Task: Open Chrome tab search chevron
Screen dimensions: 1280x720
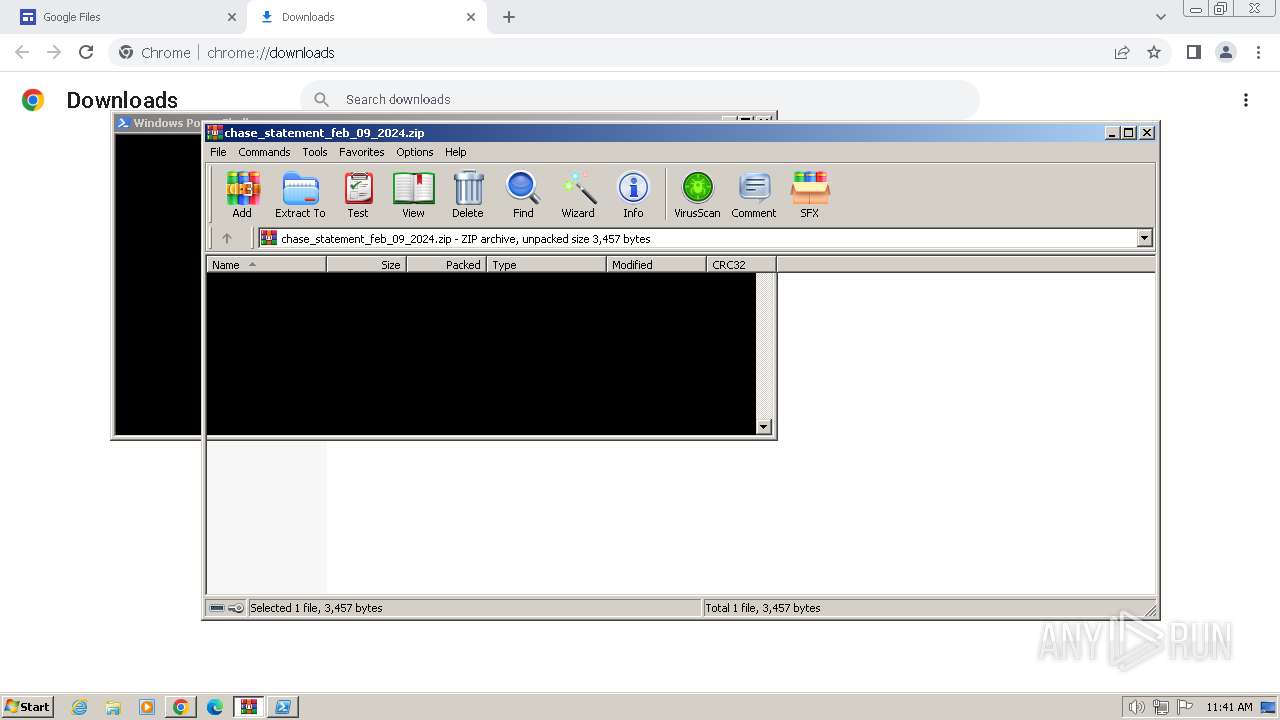Action: pos(1161,17)
